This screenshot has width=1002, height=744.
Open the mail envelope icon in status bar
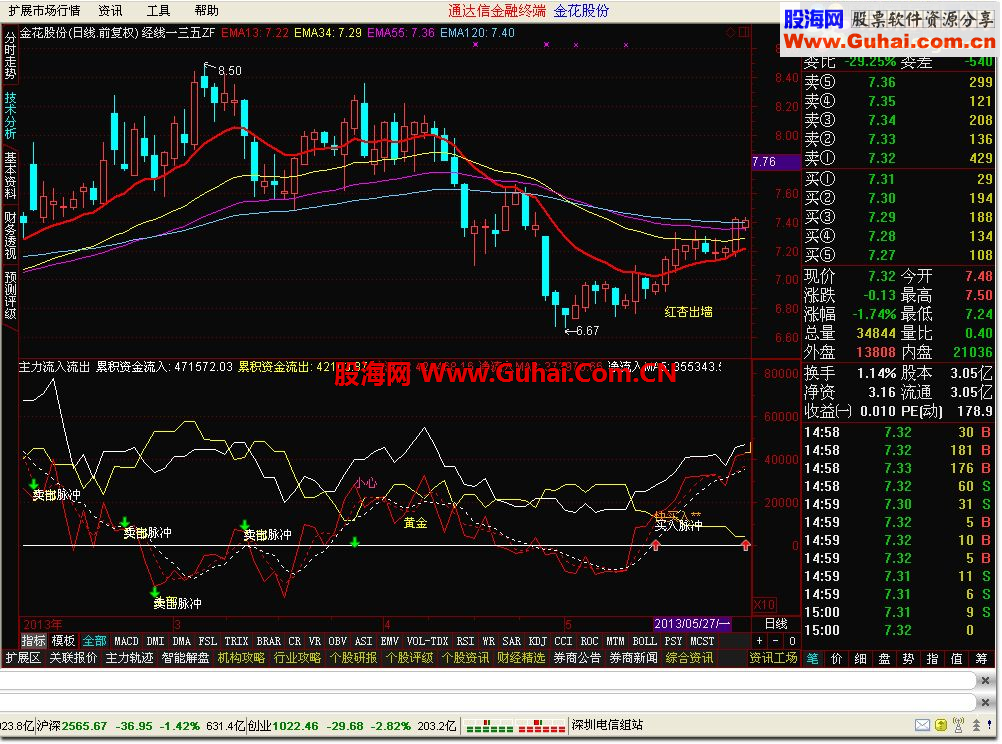[x=922, y=725]
